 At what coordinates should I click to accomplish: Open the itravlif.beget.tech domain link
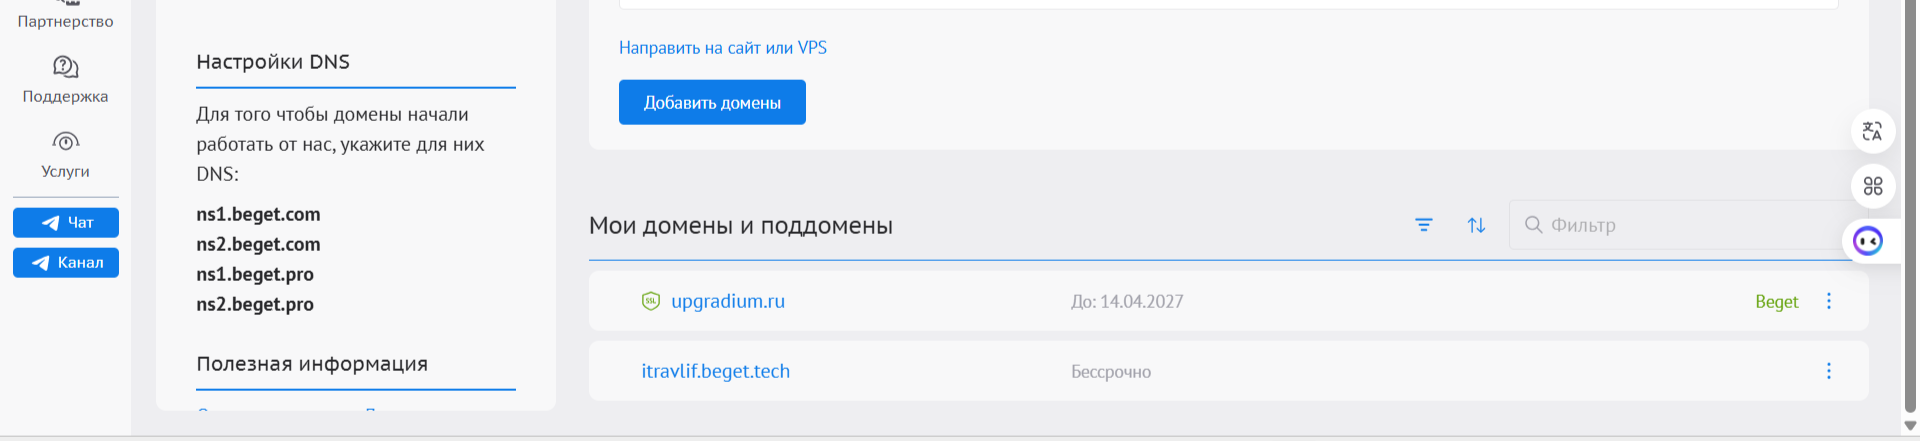[716, 371]
